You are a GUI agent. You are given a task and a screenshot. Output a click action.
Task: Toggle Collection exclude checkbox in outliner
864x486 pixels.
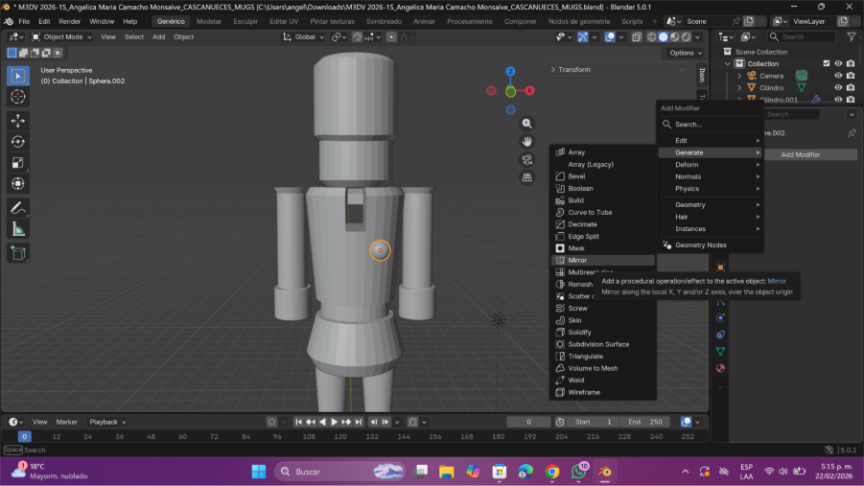click(826, 64)
